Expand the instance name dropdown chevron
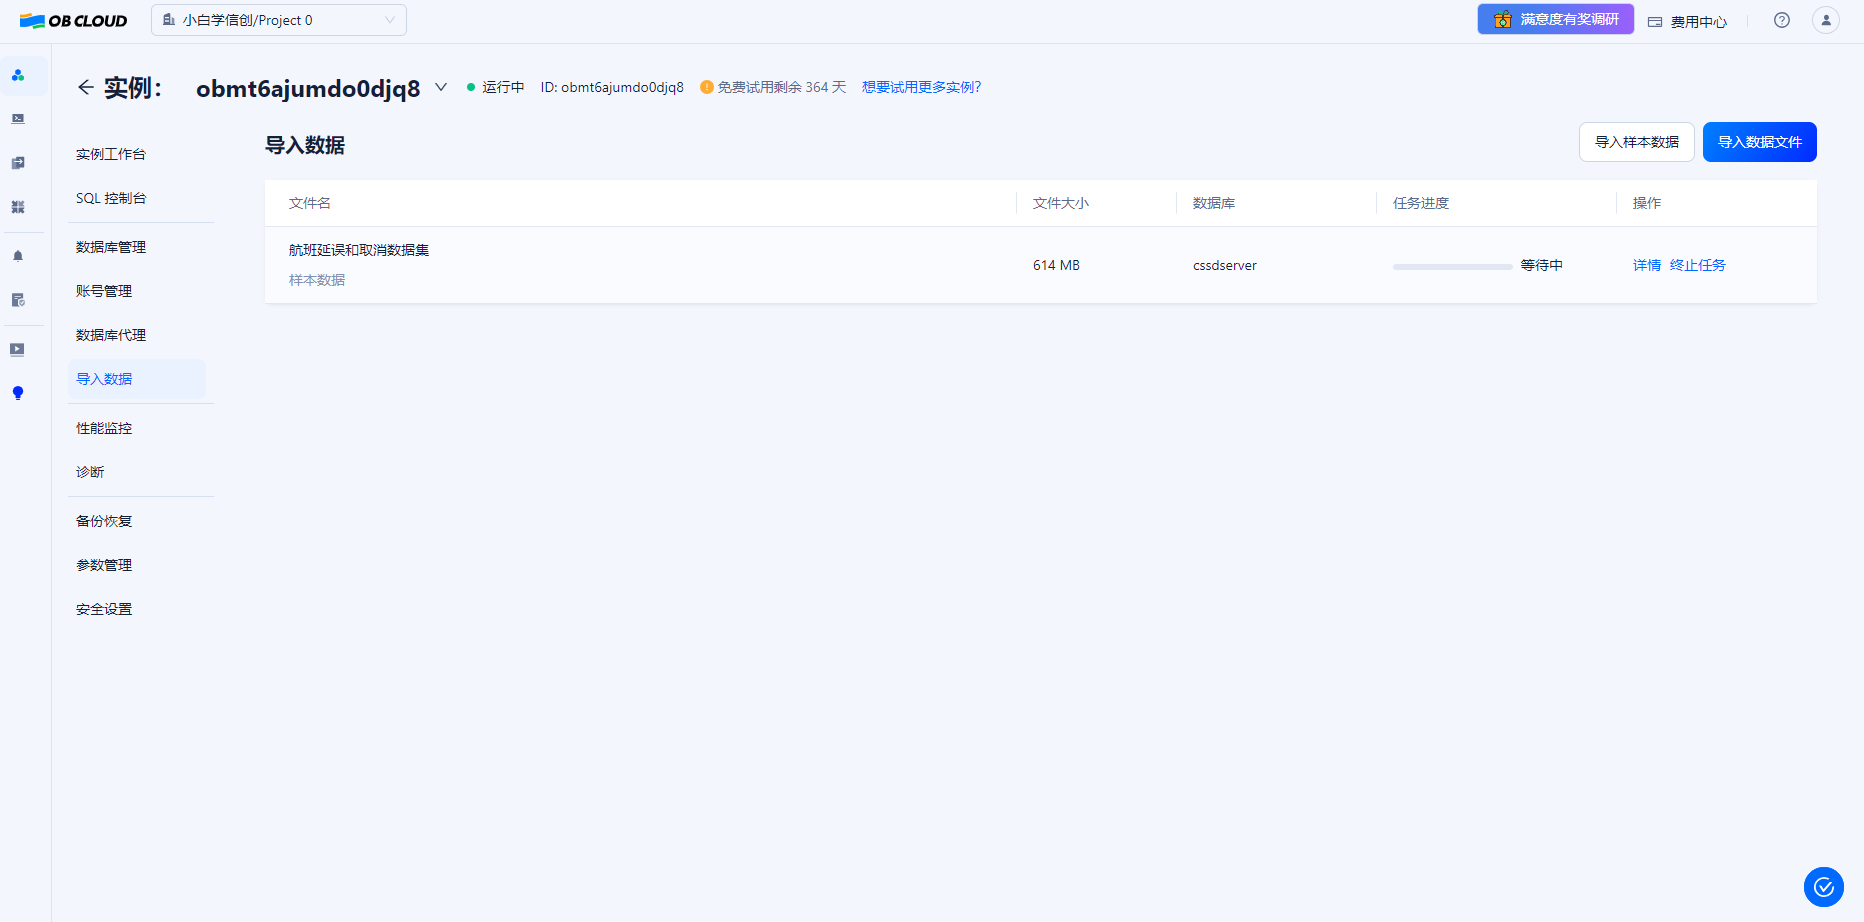1864x922 pixels. (x=441, y=87)
